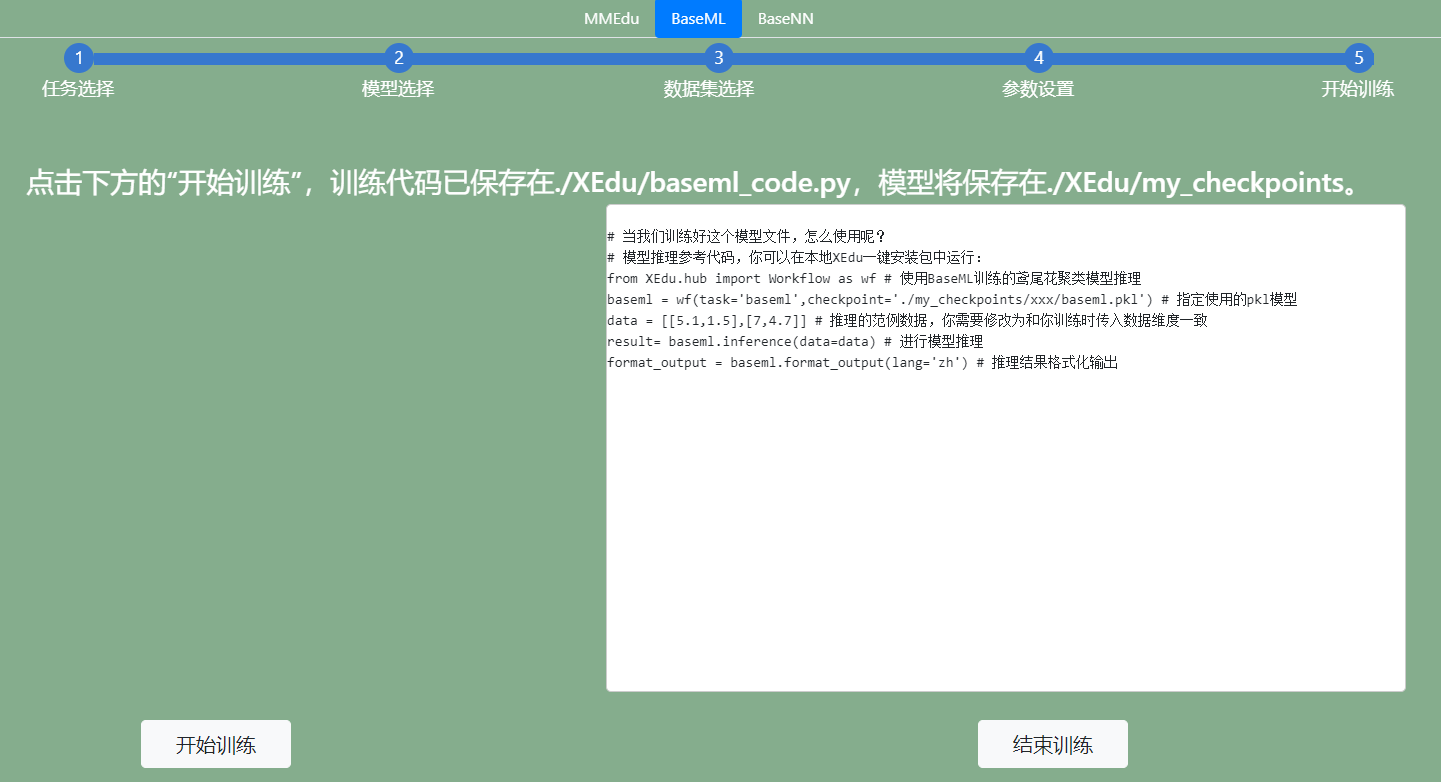1441x782 pixels.
Task: Click the comment line '# 模型推理参考代码'
Action: coord(795,257)
